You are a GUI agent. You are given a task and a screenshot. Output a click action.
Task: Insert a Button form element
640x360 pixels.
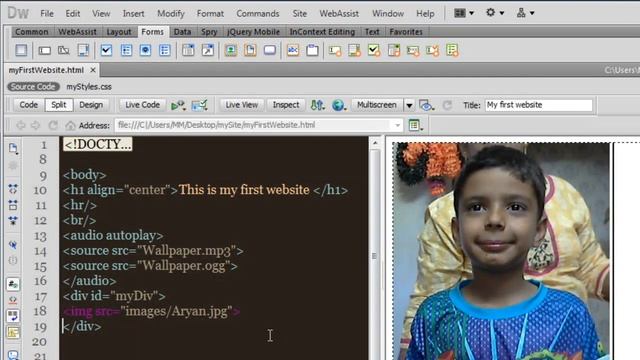pos(270,50)
